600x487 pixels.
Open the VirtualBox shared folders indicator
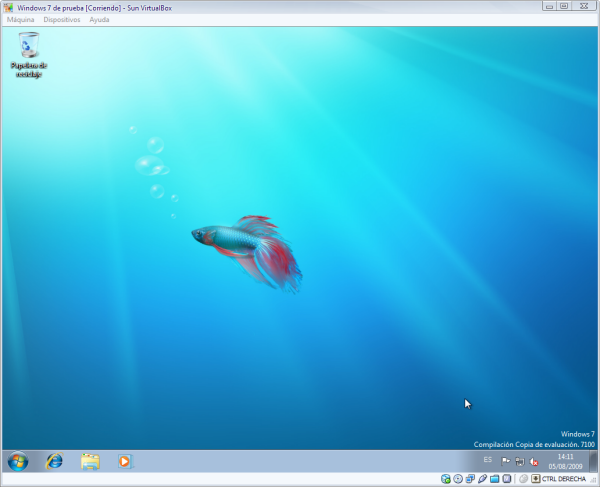(x=494, y=479)
